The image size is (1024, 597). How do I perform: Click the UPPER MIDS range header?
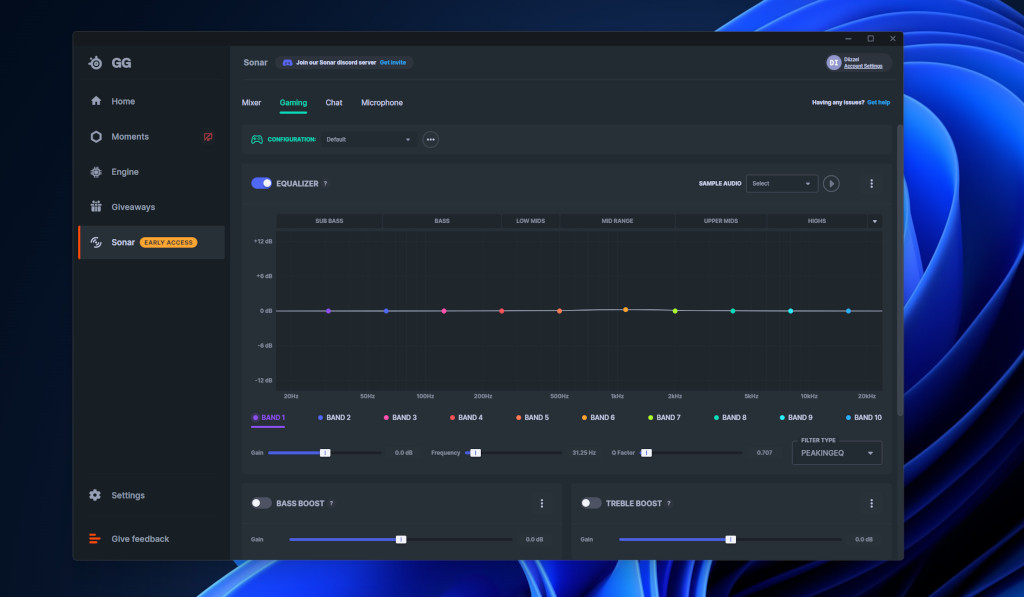coord(721,221)
